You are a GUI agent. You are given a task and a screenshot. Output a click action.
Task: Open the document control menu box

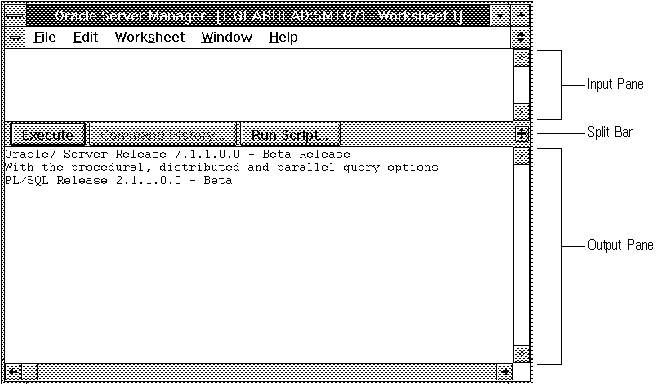(x=15, y=37)
